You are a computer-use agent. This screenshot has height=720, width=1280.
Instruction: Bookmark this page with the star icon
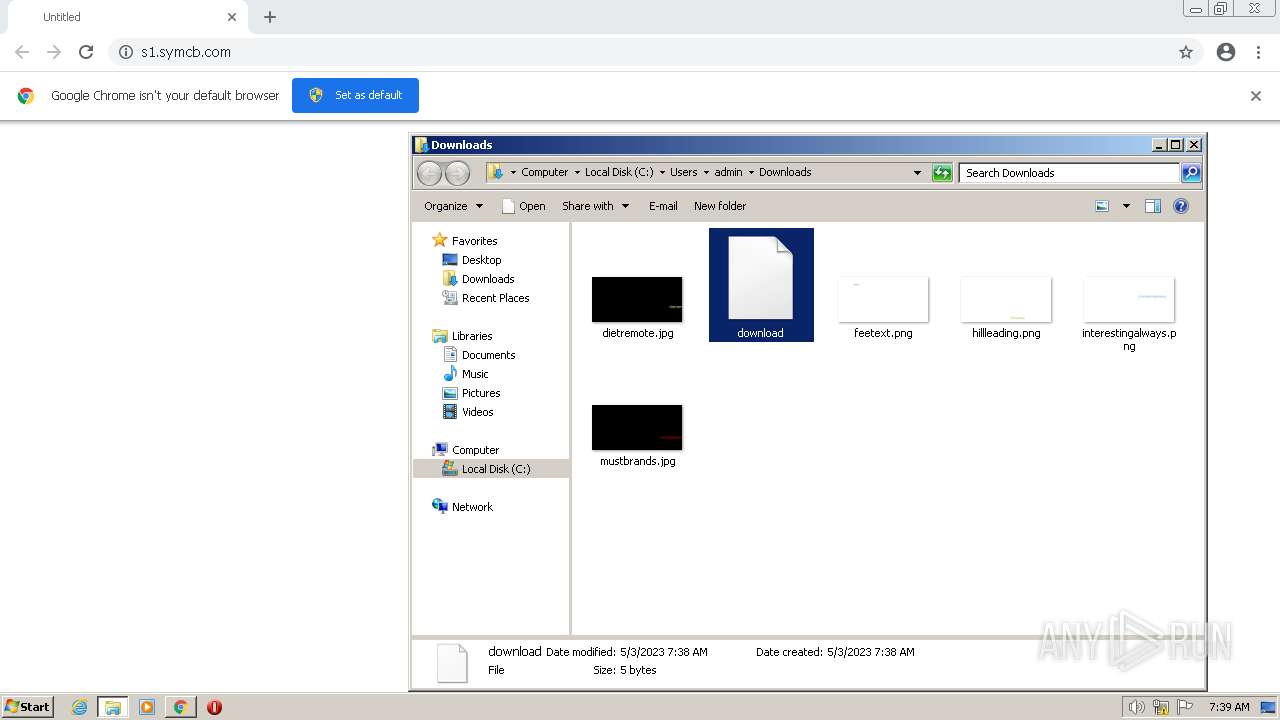tap(1186, 52)
